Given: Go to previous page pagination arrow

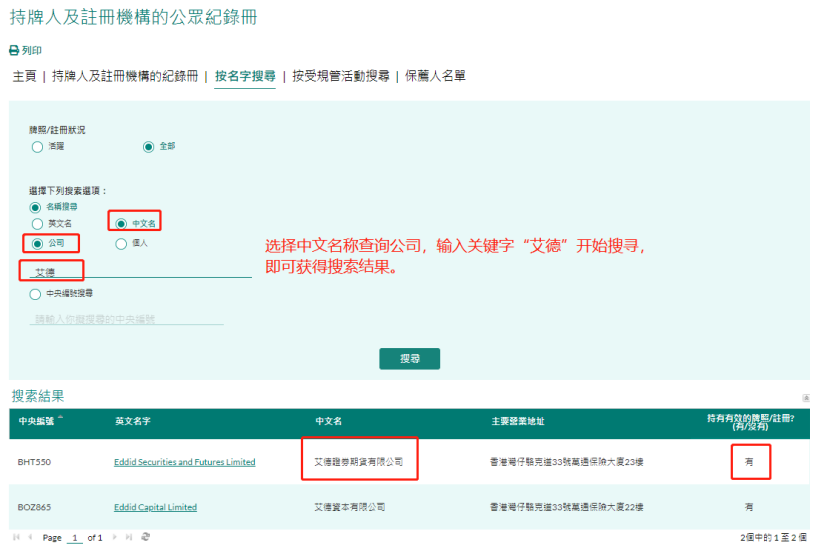Looking at the screenshot, I should 30,537.
